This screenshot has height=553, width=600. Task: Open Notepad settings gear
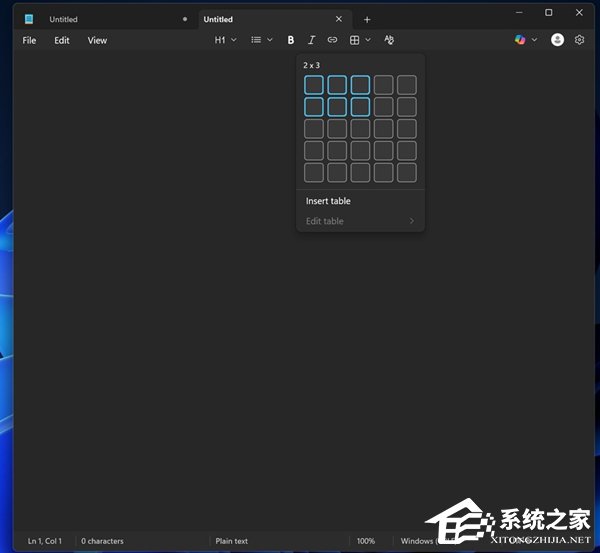(x=579, y=40)
